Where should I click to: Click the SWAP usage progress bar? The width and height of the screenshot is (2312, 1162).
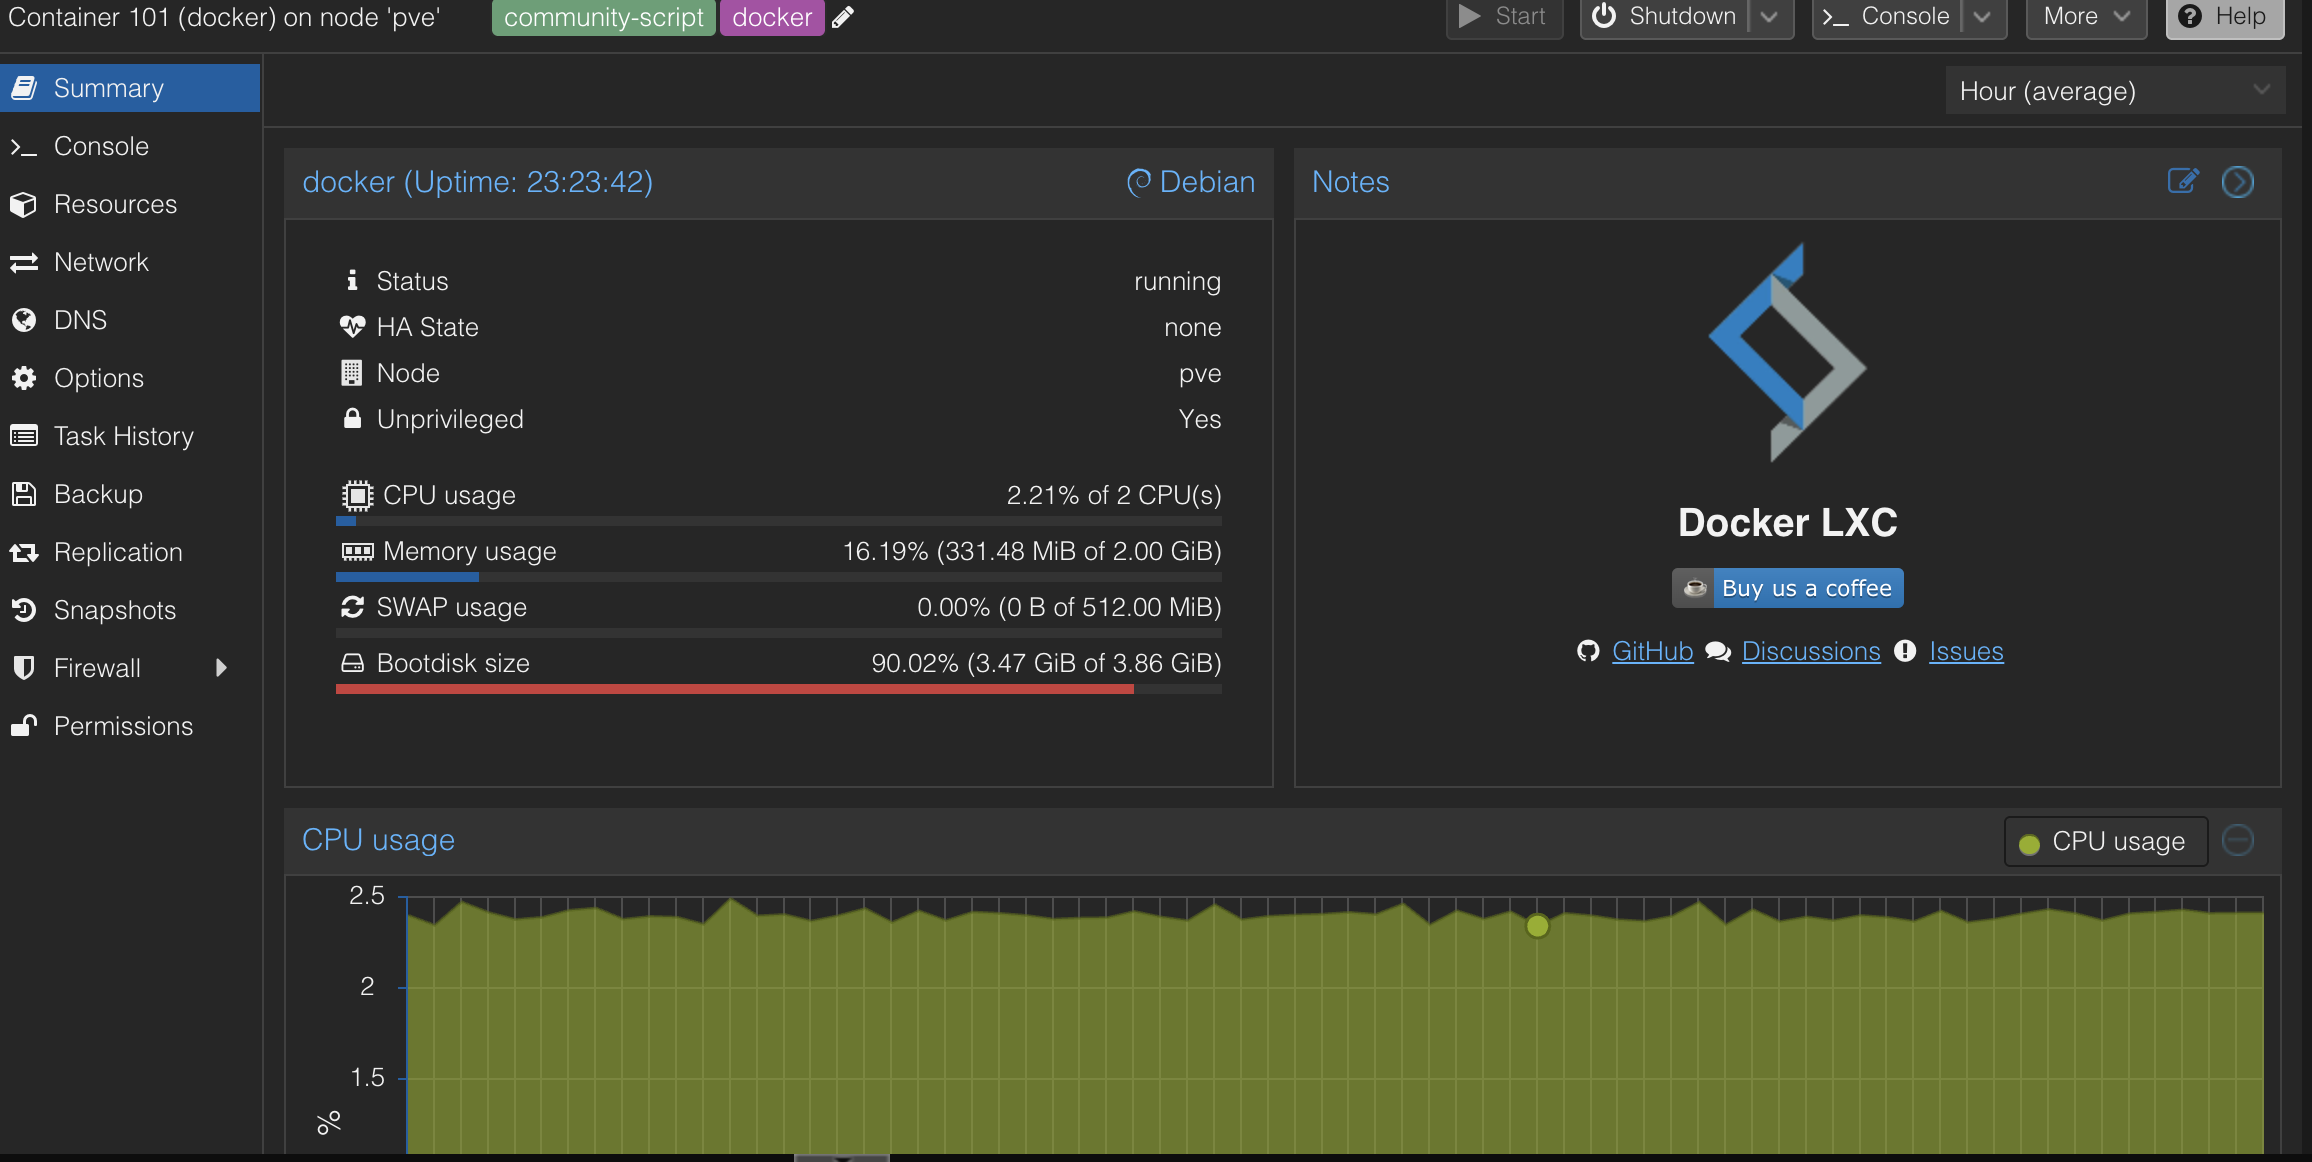(x=778, y=633)
